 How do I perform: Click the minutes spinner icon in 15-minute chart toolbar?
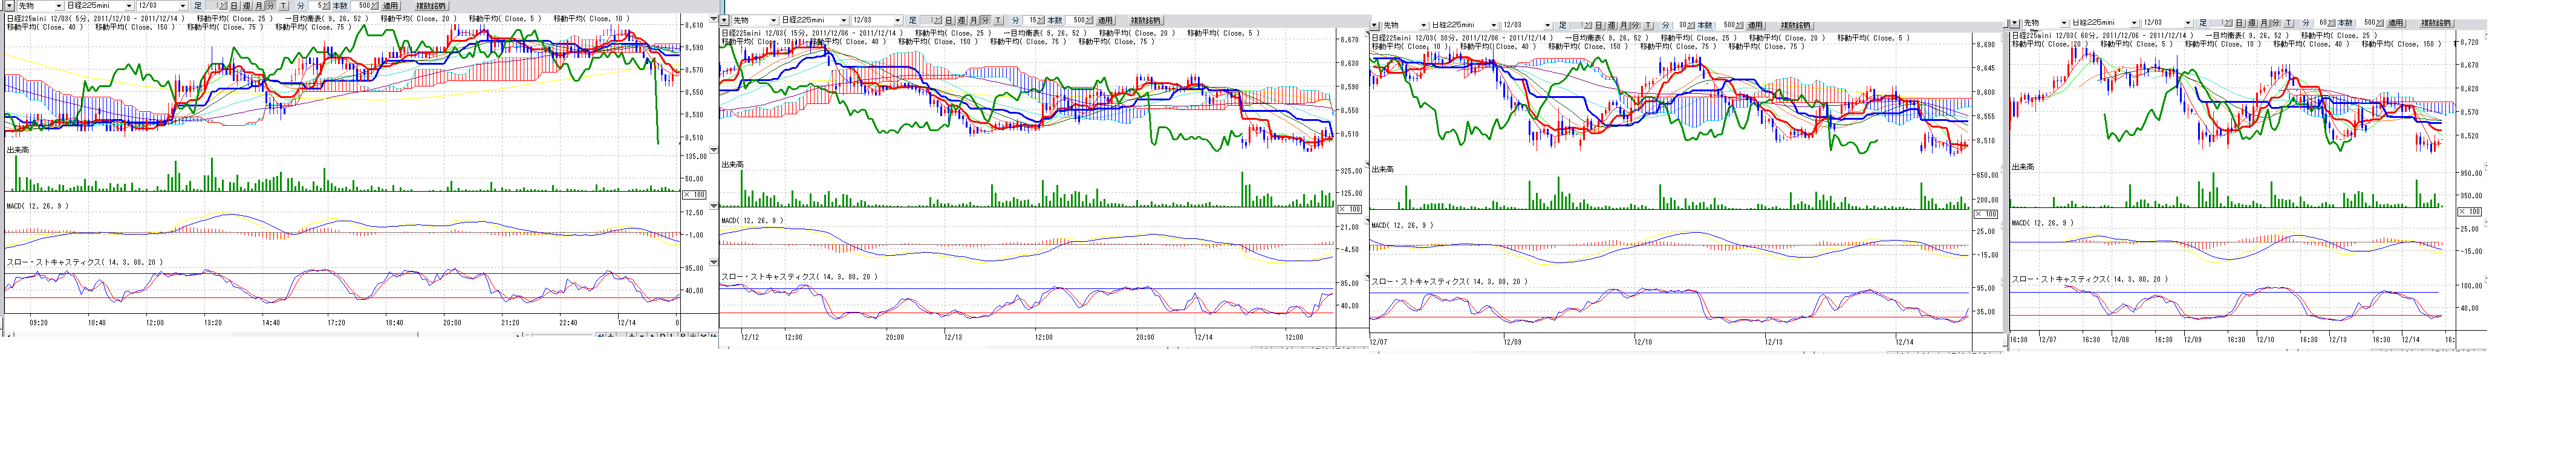point(1042,20)
